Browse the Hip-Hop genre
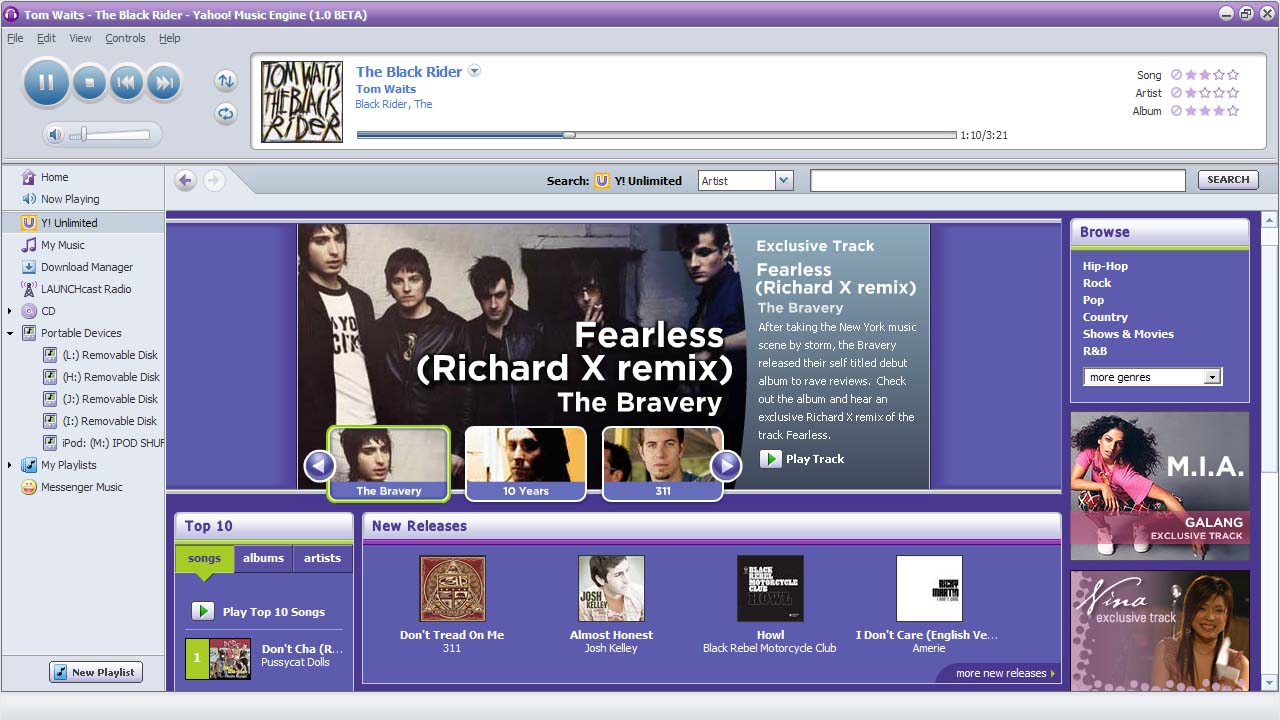This screenshot has width=1280, height=720. (1105, 266)
